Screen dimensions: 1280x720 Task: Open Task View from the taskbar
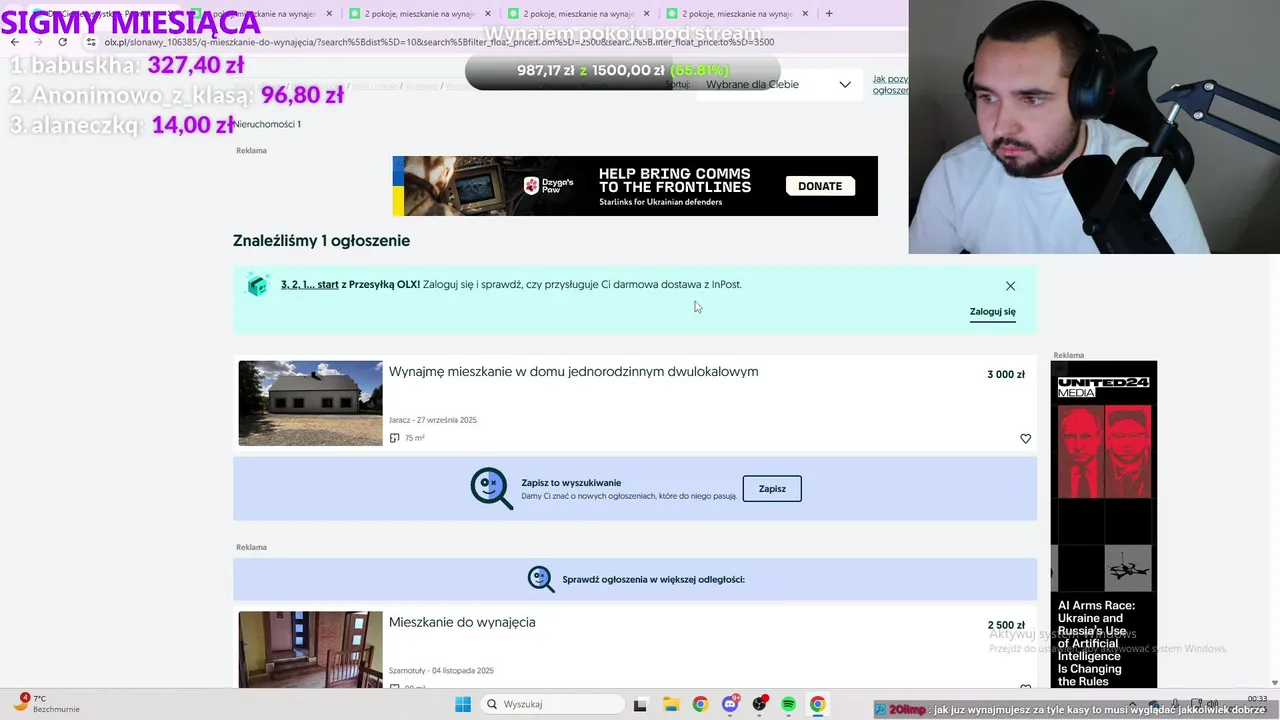640,705
